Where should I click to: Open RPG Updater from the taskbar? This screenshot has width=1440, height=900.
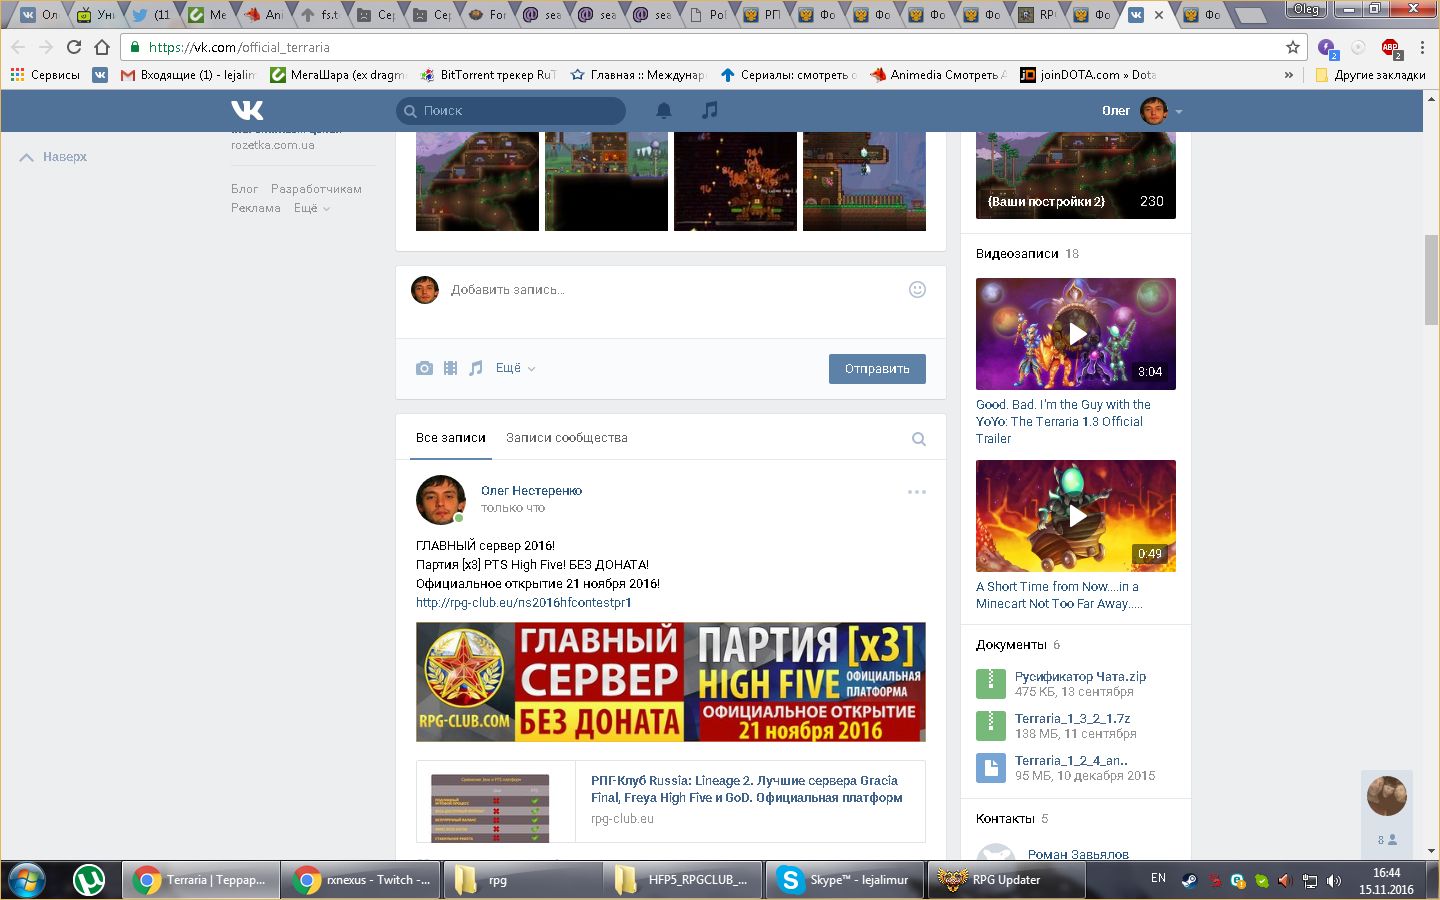coord(1007,880)
